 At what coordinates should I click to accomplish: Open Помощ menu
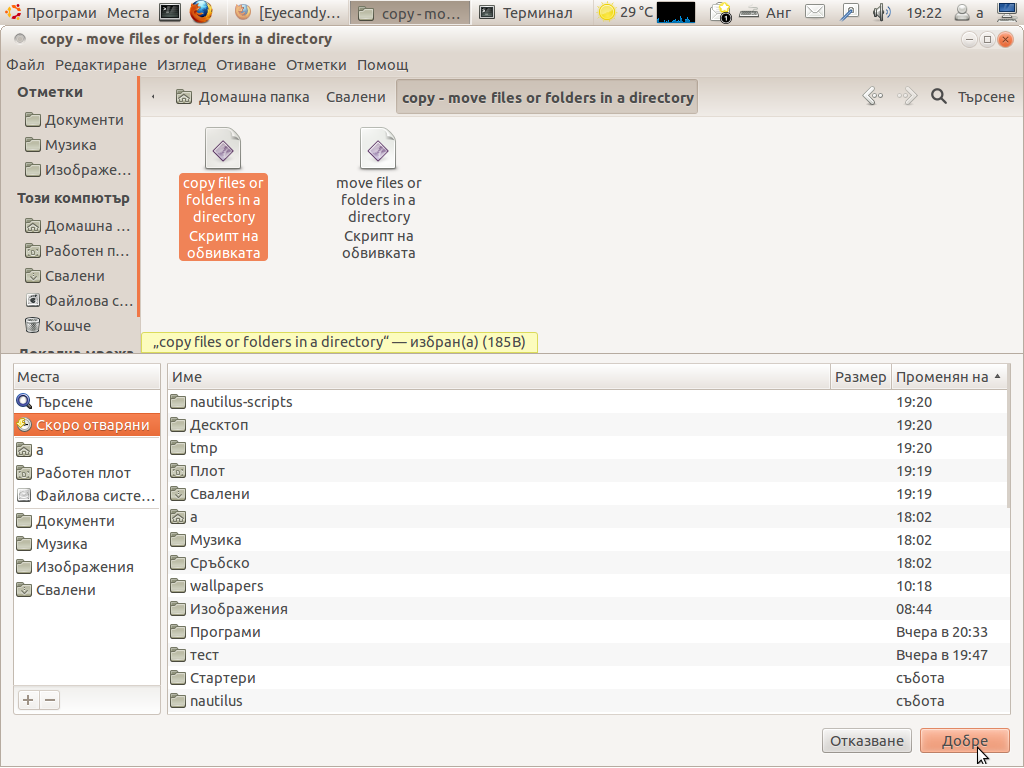[x=382, y=65]
